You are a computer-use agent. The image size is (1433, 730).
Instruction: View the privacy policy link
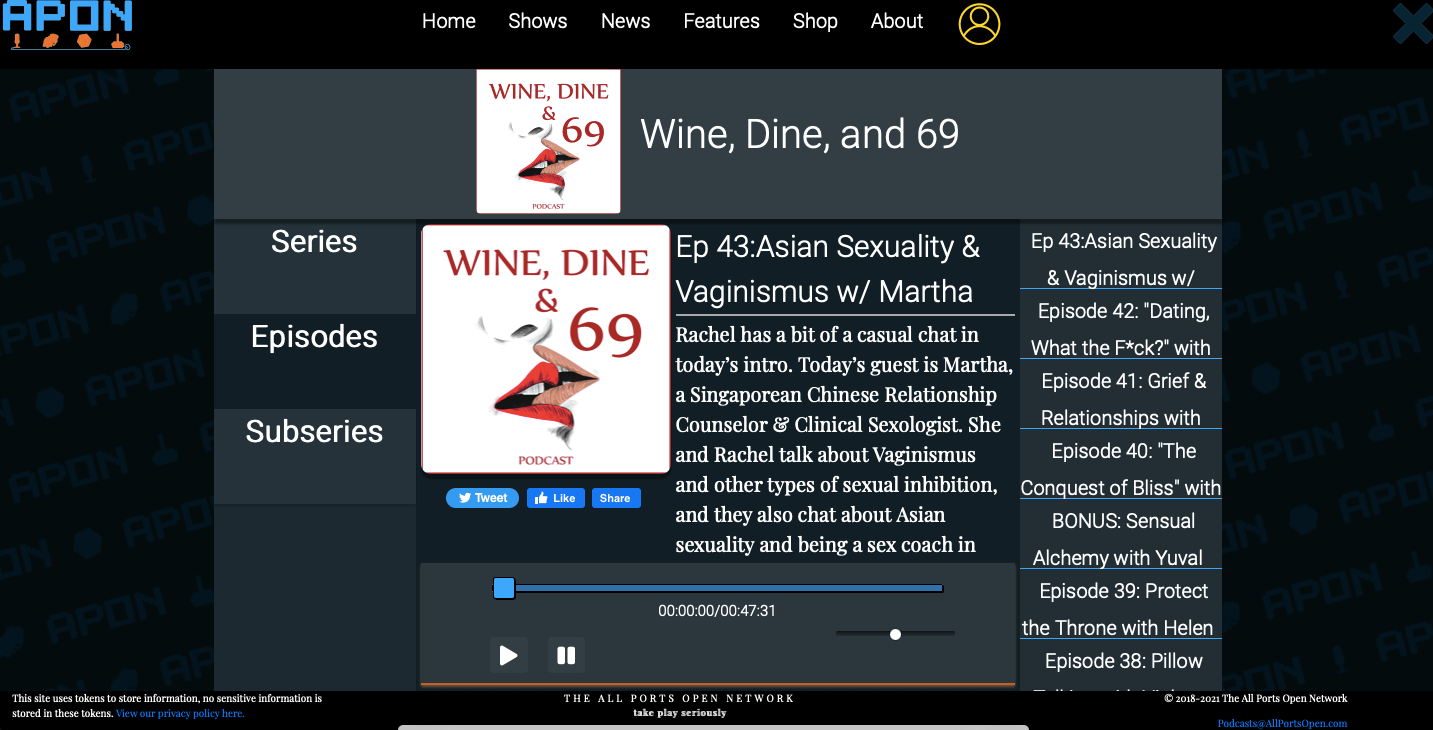180,714
